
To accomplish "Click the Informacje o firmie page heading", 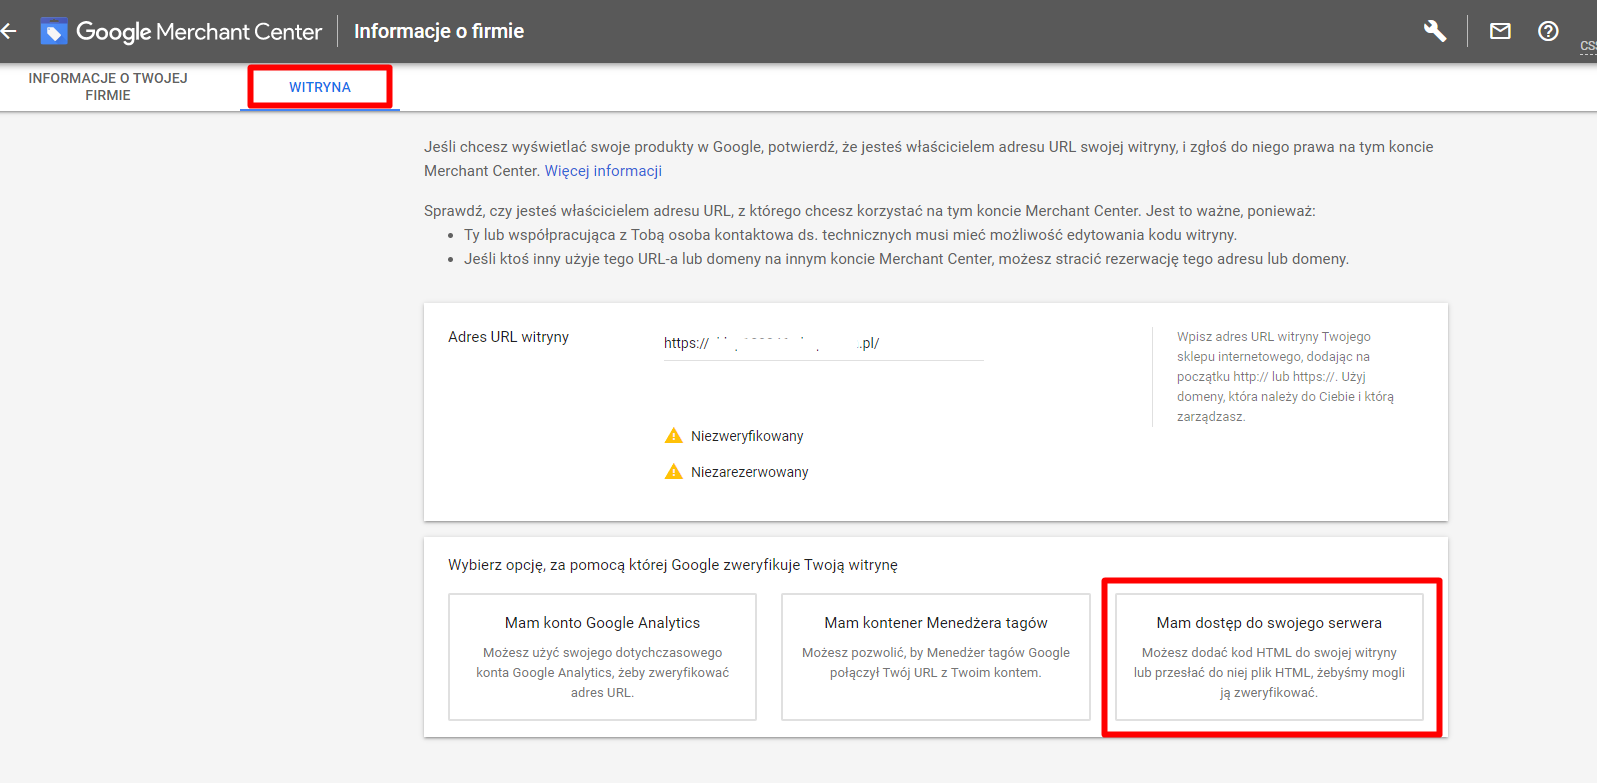I will (x=439, y=31).
